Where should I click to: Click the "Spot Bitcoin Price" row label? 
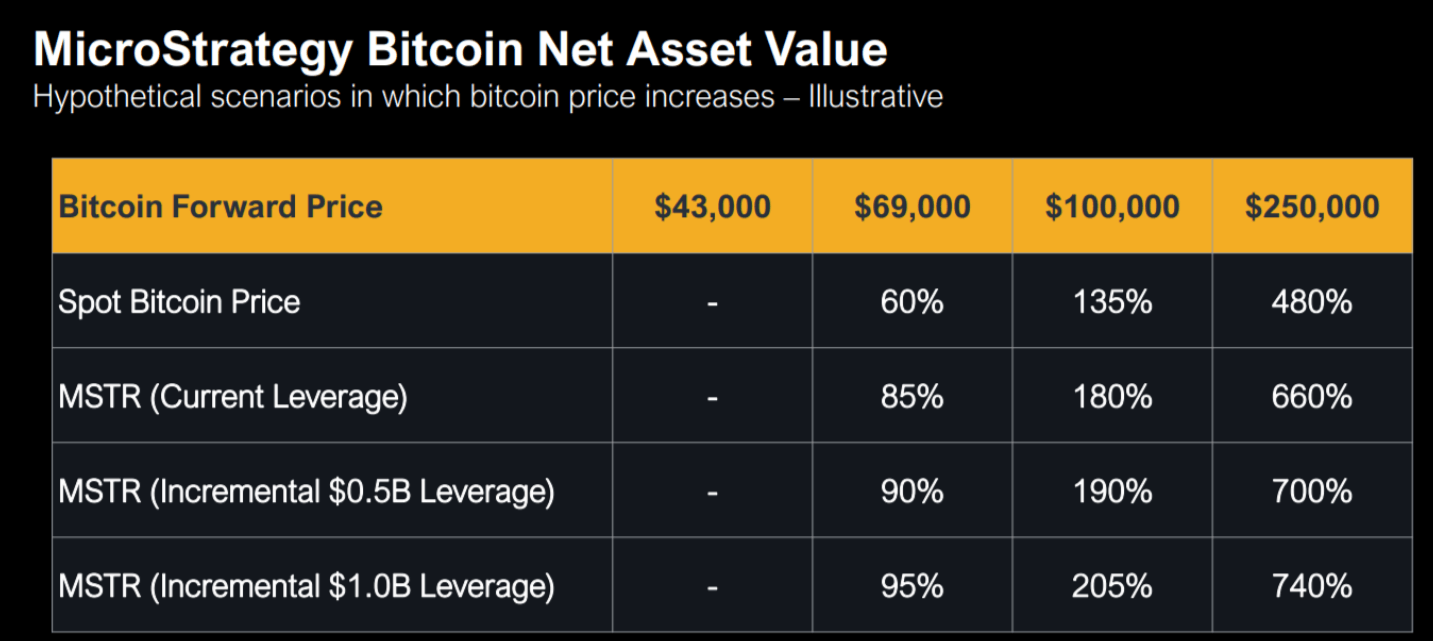point(179,302)
